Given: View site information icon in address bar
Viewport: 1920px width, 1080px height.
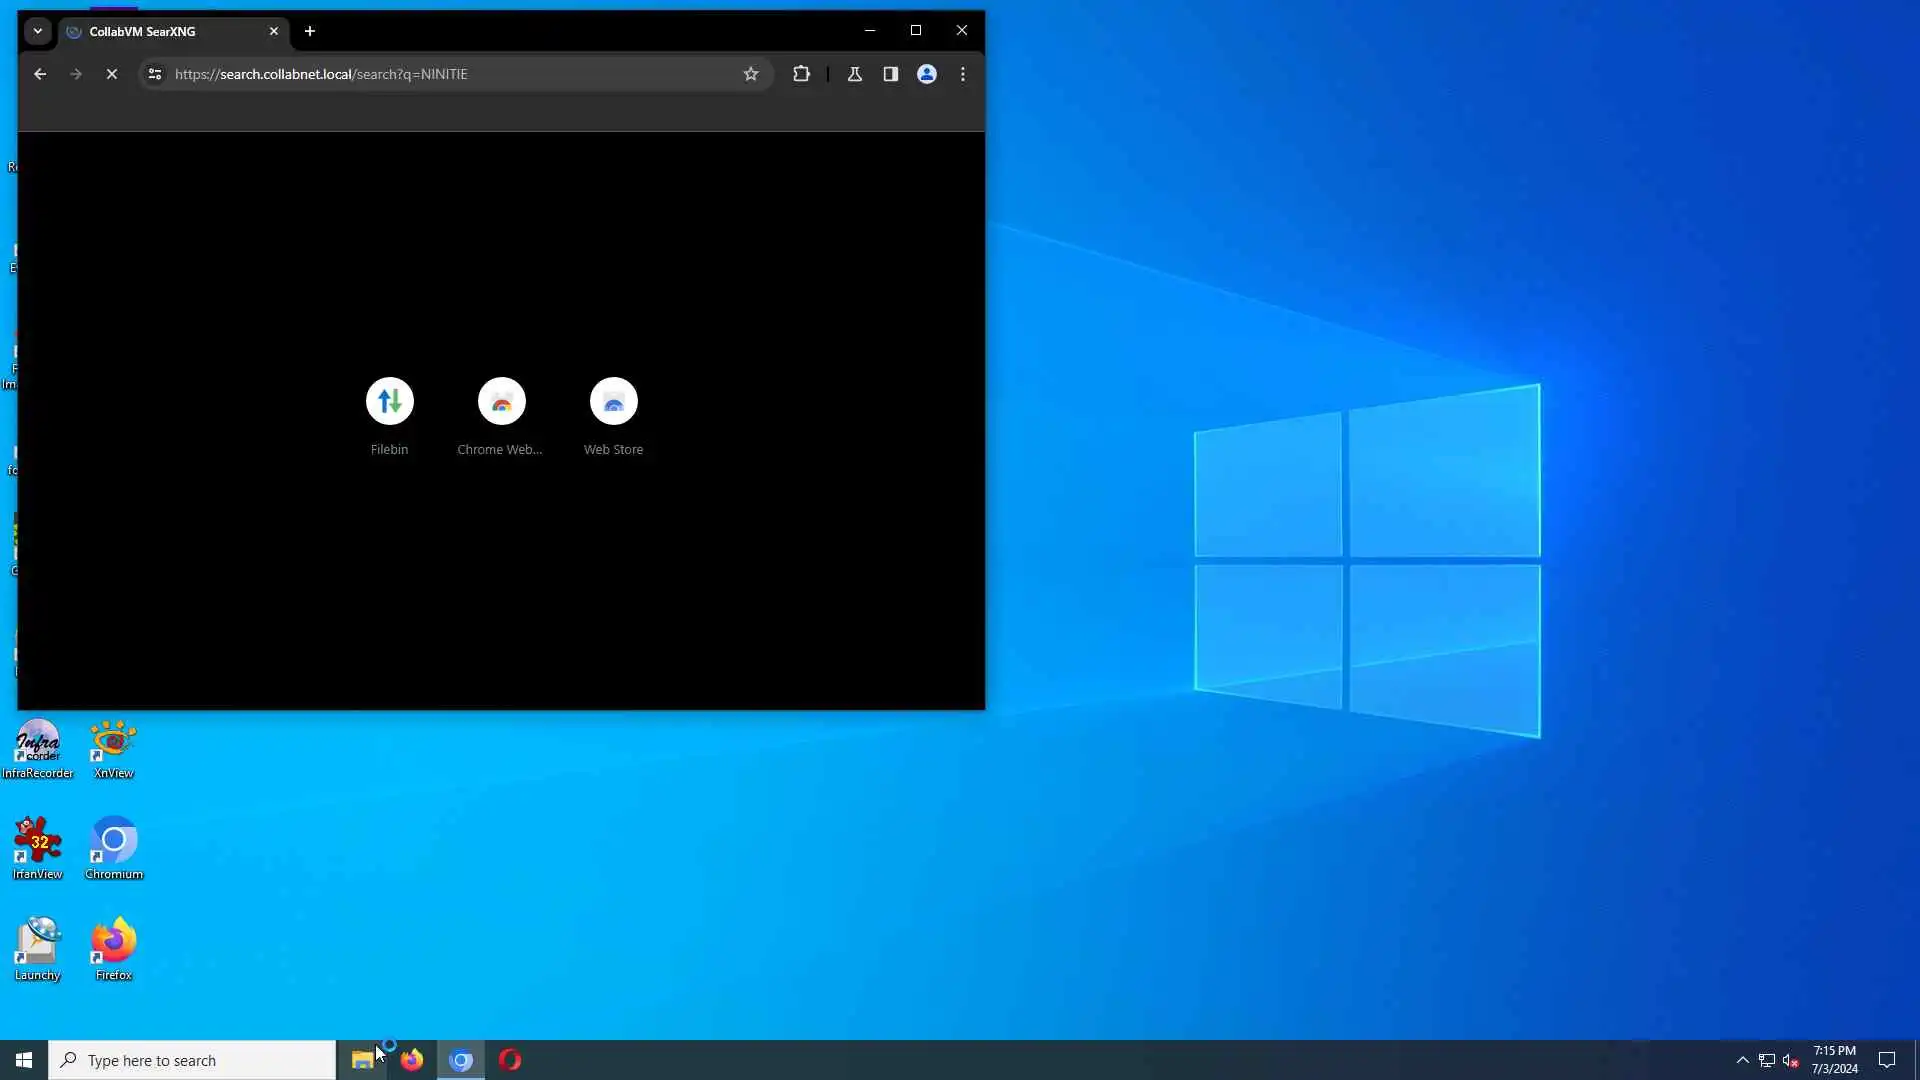Looking at the screenshot, I should click(x=154, y=74).
